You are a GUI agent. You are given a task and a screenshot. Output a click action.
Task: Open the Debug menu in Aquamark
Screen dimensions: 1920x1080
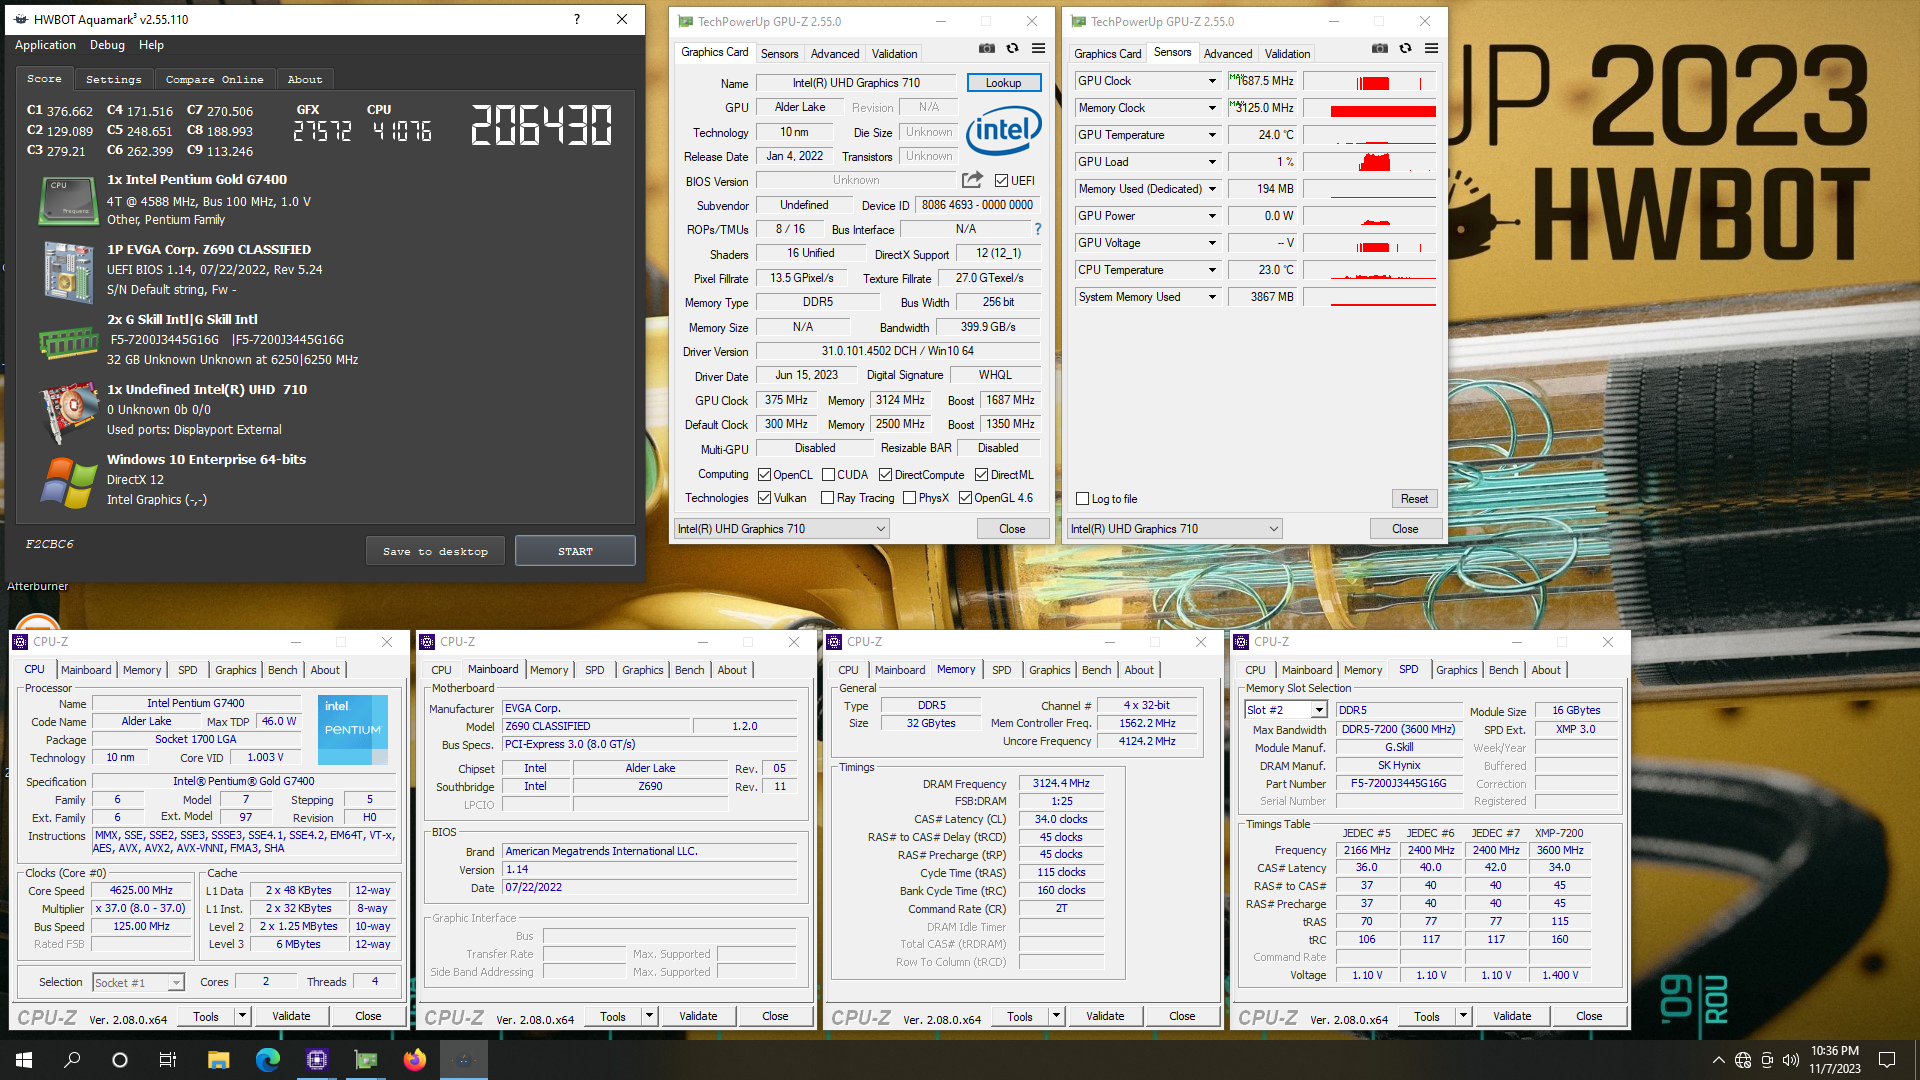point(107,45)
